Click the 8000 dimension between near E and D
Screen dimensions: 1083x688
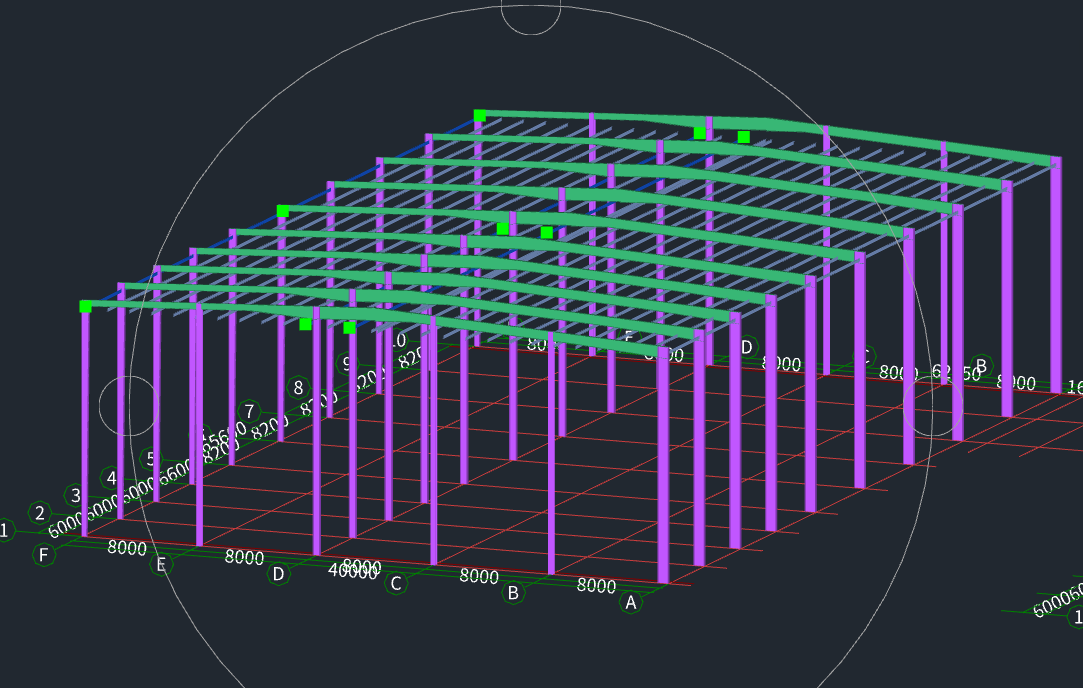click(x=245, y=557)
